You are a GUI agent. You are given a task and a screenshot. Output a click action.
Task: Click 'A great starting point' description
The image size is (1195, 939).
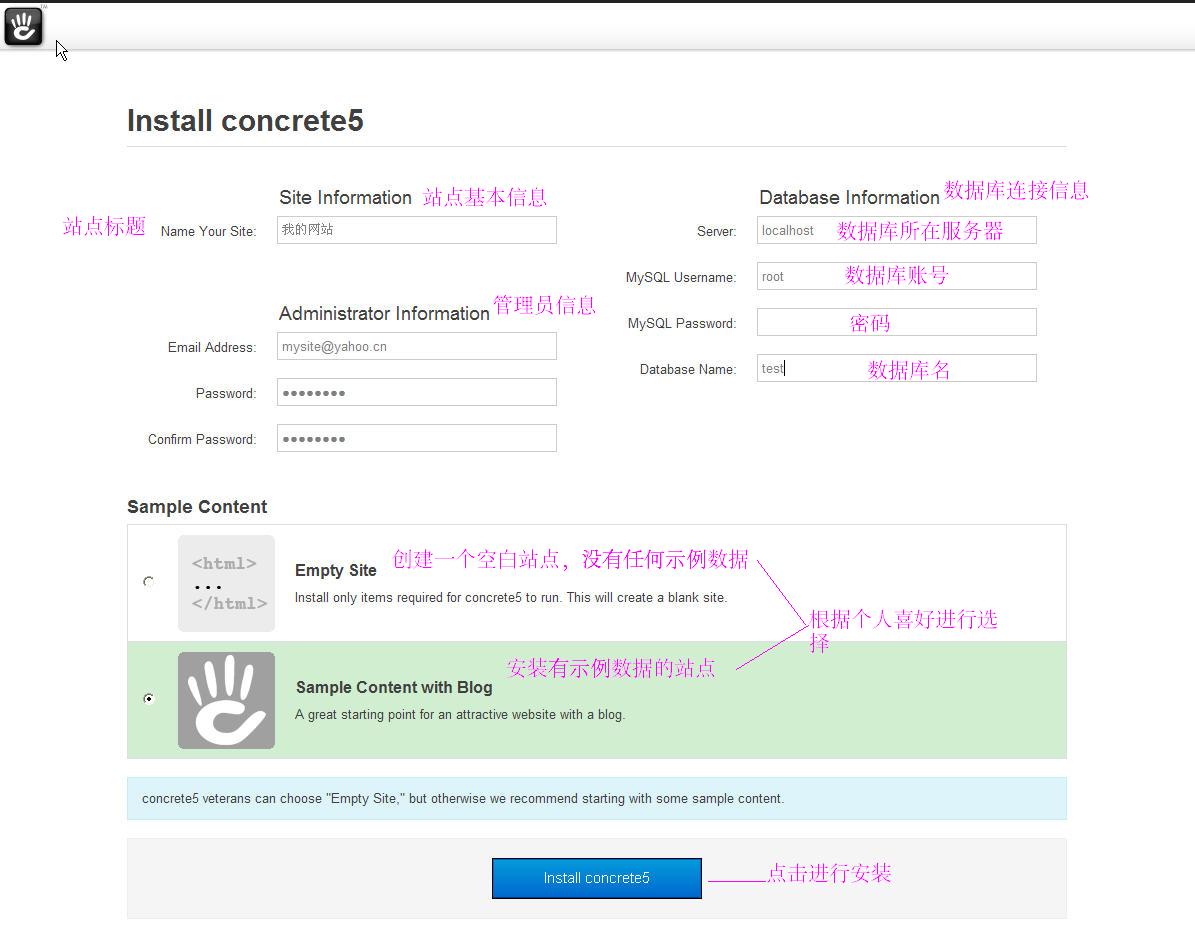coord(460,715)
